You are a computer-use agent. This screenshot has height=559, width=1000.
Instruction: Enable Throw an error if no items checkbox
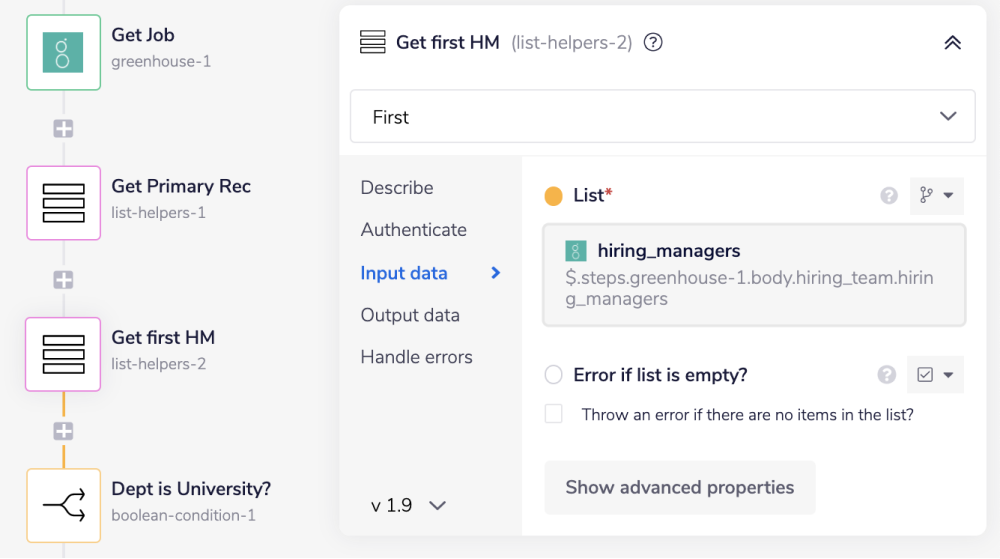click(554, 414)
